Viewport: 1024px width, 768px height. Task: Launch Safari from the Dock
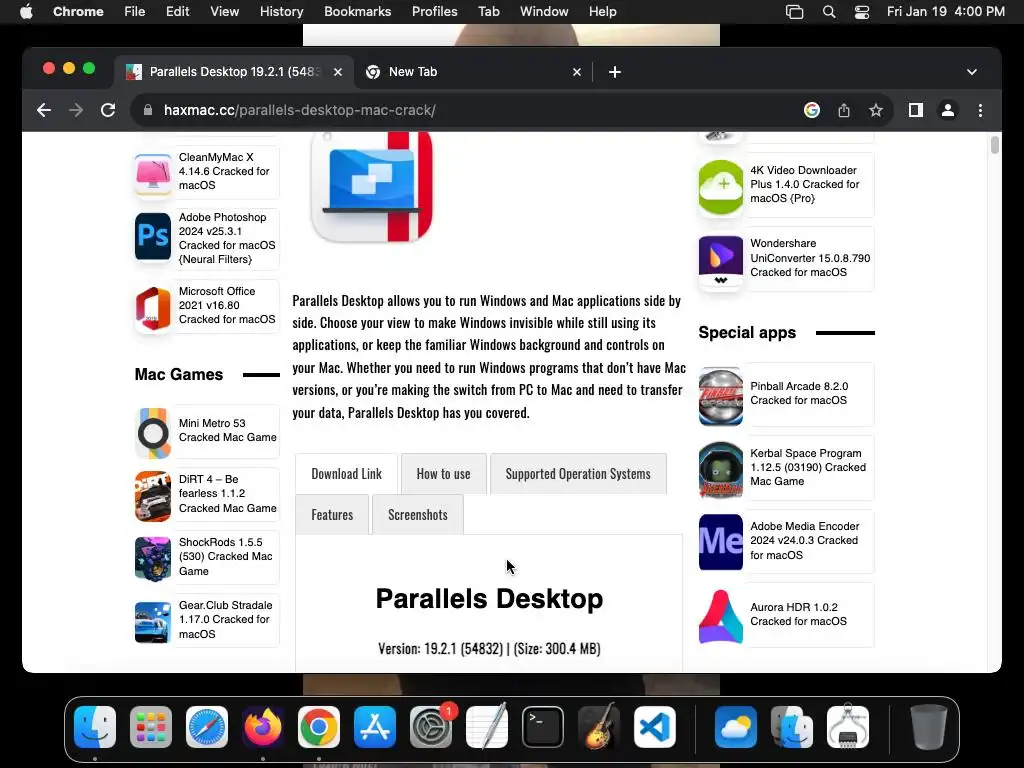pos(207,727)
